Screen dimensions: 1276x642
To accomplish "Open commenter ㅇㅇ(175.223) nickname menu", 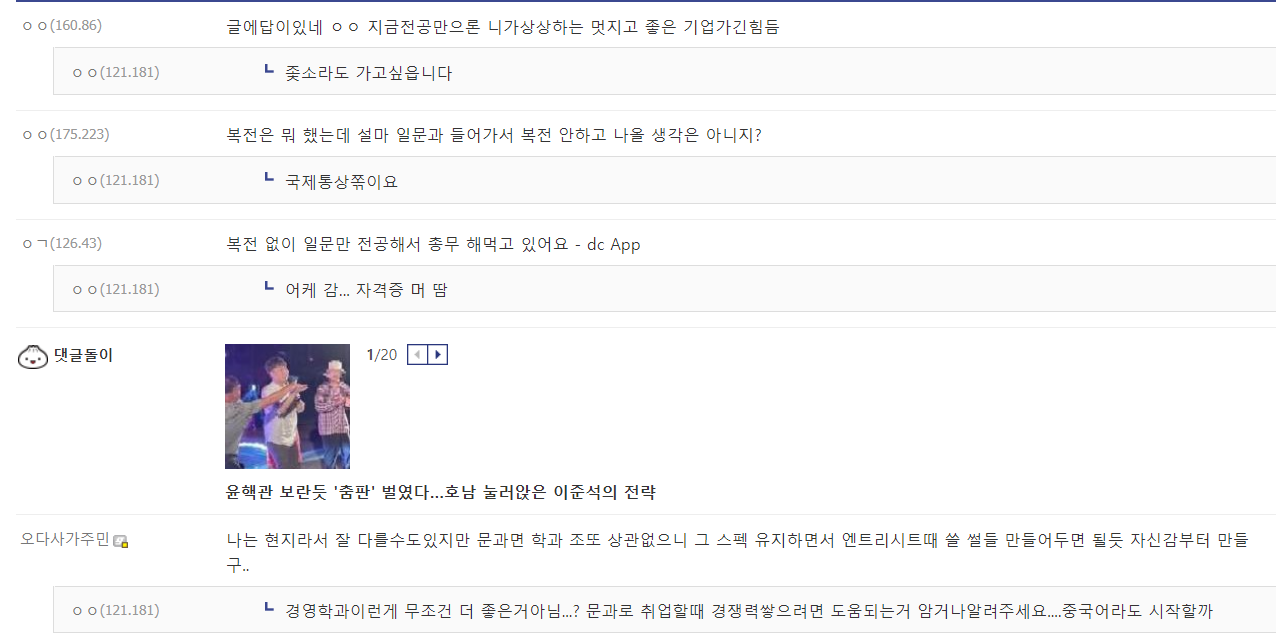I will coord(66,134).
